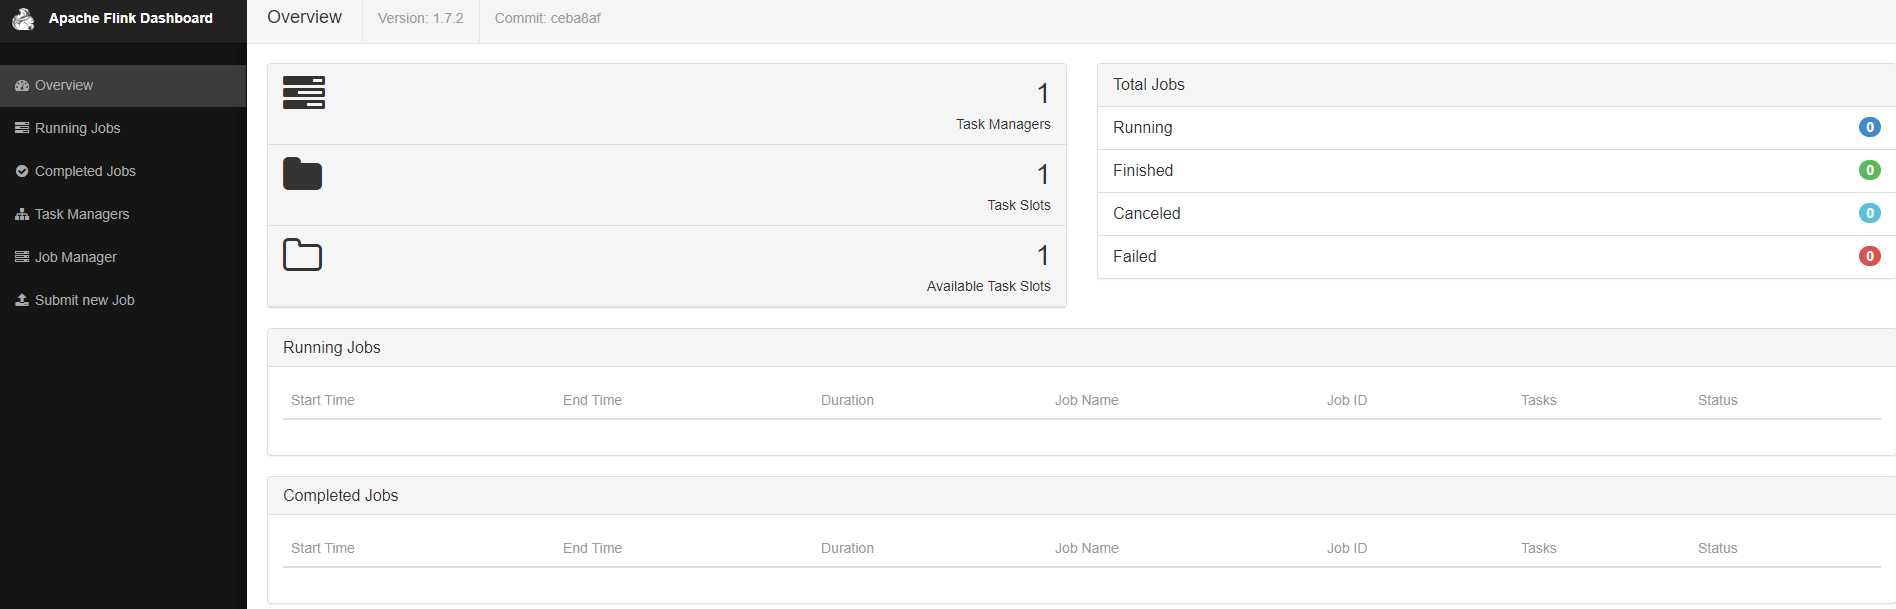This screenshot has width=1896, height=609.
Task: Click the outlined Available Task Slots folder icon
Action: tap(302, 255)
